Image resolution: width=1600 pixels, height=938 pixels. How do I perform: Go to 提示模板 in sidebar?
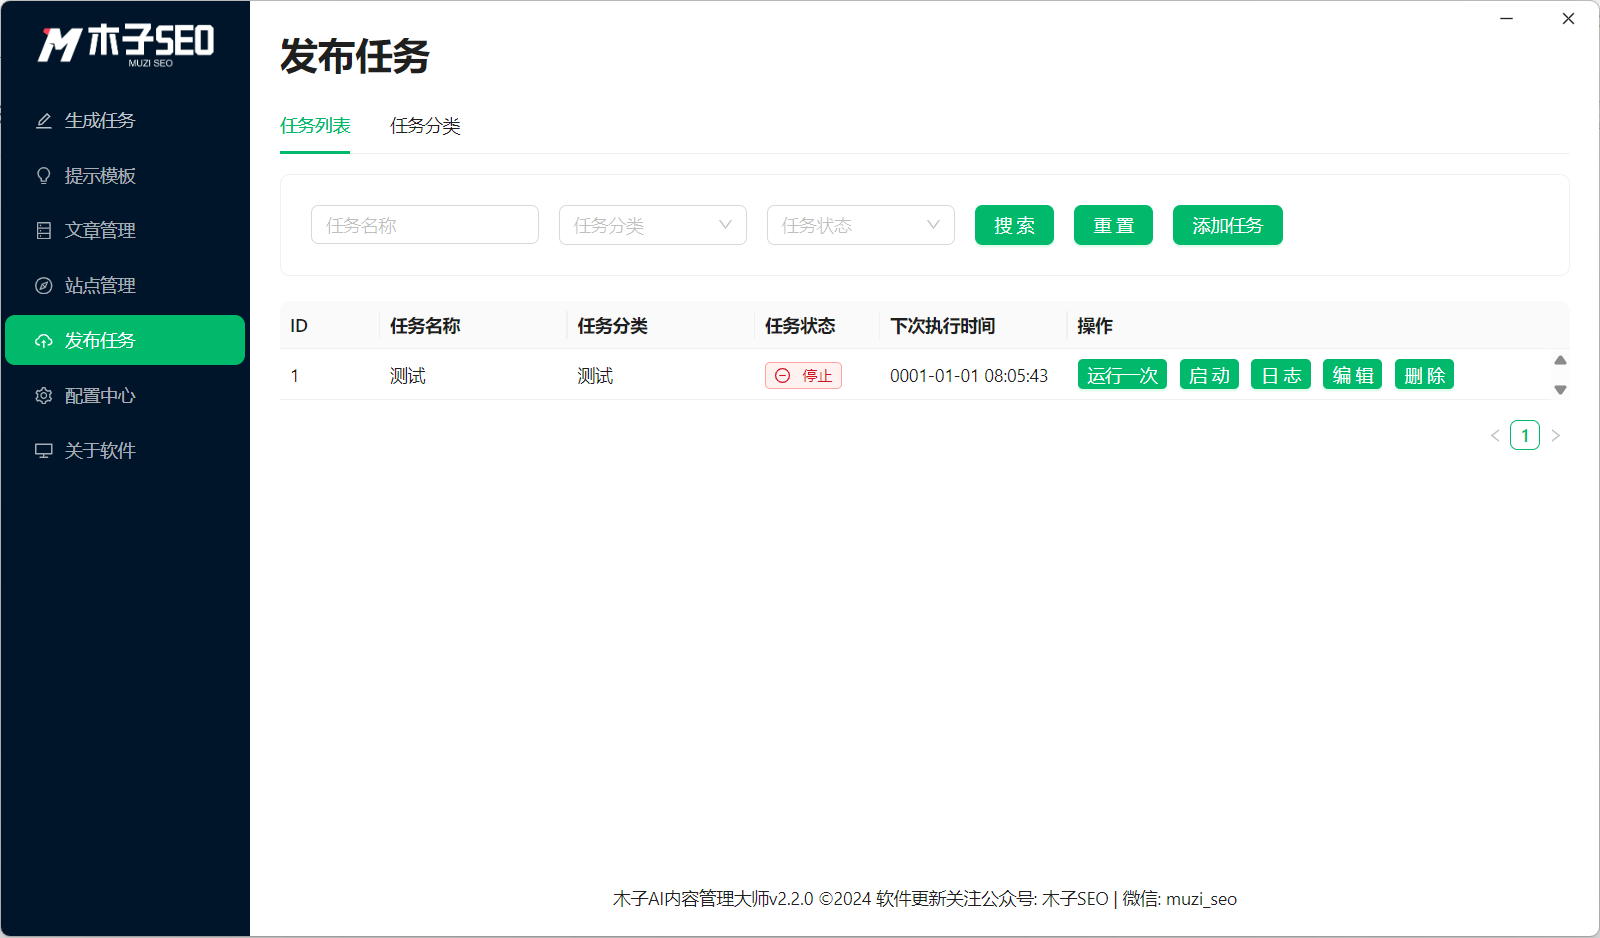[x=125, y=176]
